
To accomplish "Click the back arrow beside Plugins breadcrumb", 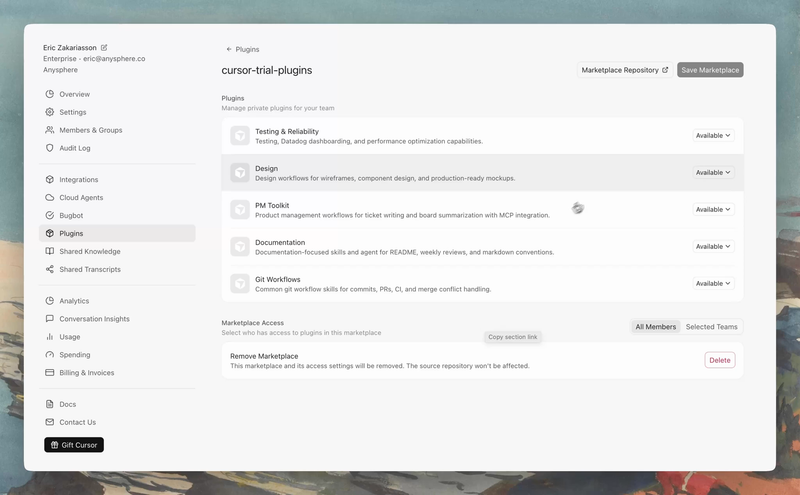I will click(229, 50).
